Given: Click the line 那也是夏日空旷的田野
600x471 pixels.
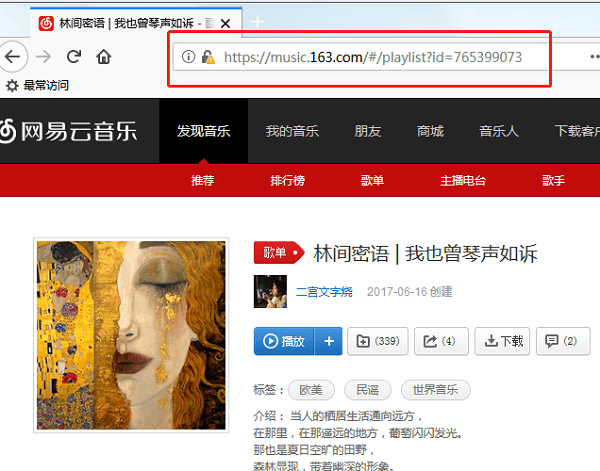Looking at the screenshot, I should [x=314, y=450].
